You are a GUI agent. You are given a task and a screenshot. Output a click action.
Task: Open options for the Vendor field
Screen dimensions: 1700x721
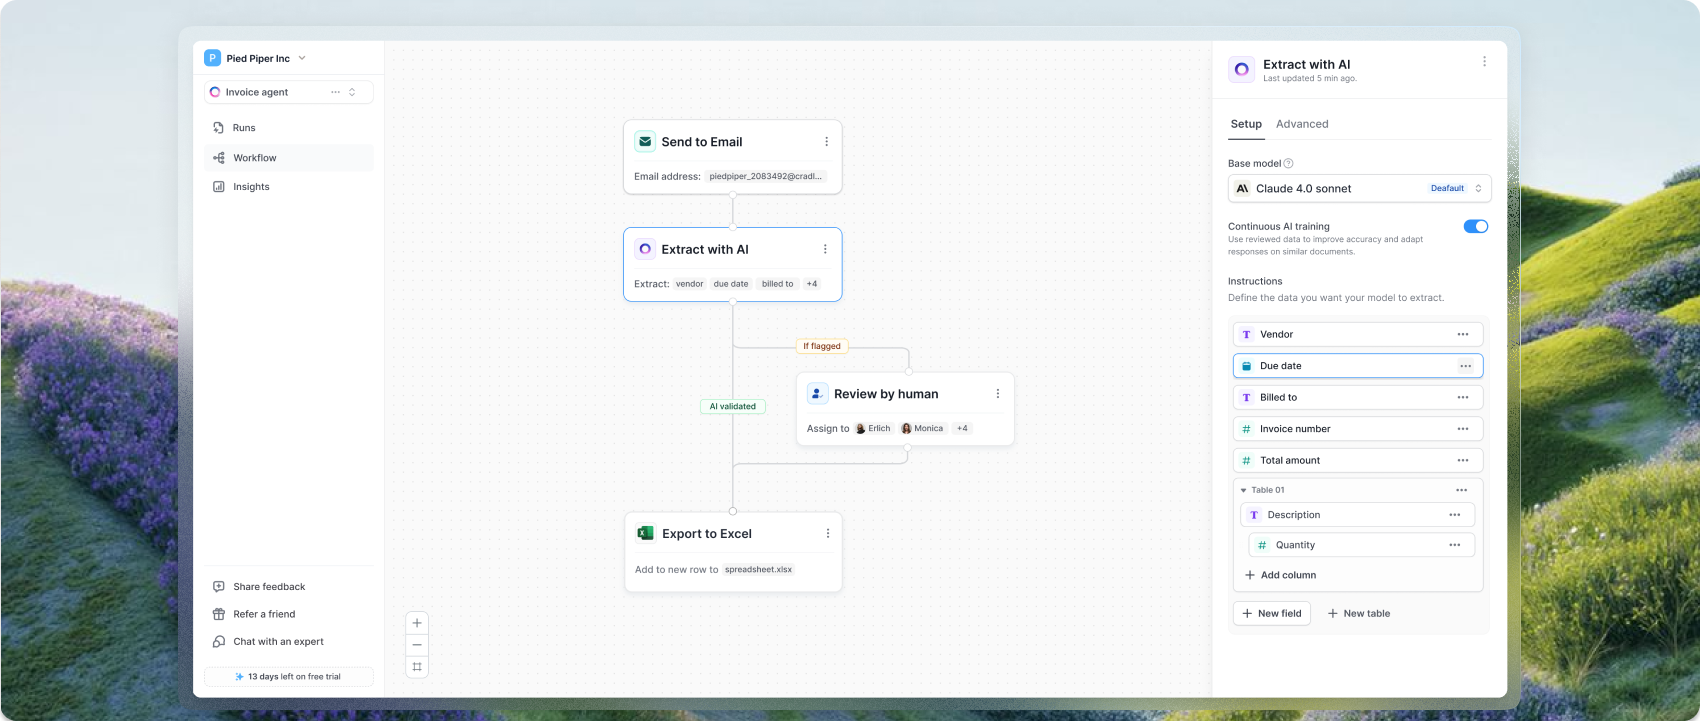(1463, 334)
